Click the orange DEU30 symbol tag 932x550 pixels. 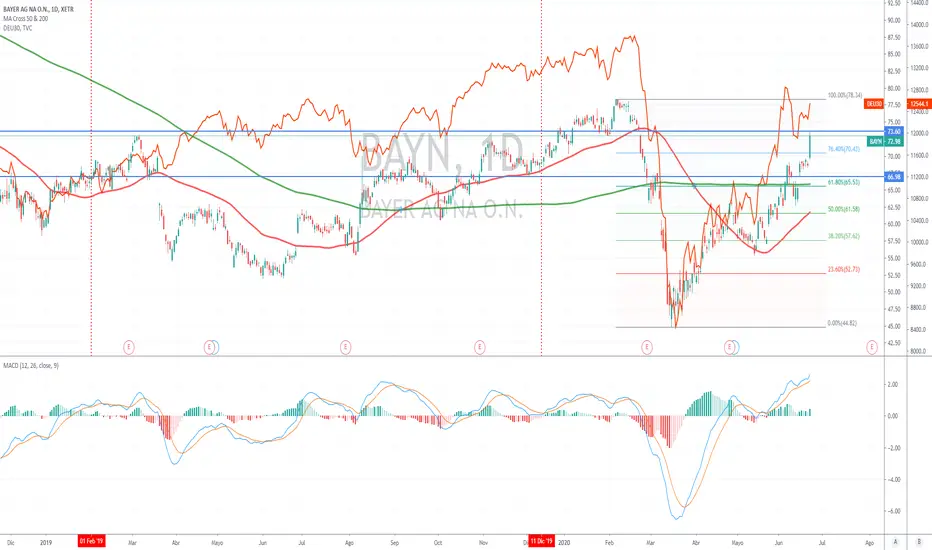click(x=874, y=104)
